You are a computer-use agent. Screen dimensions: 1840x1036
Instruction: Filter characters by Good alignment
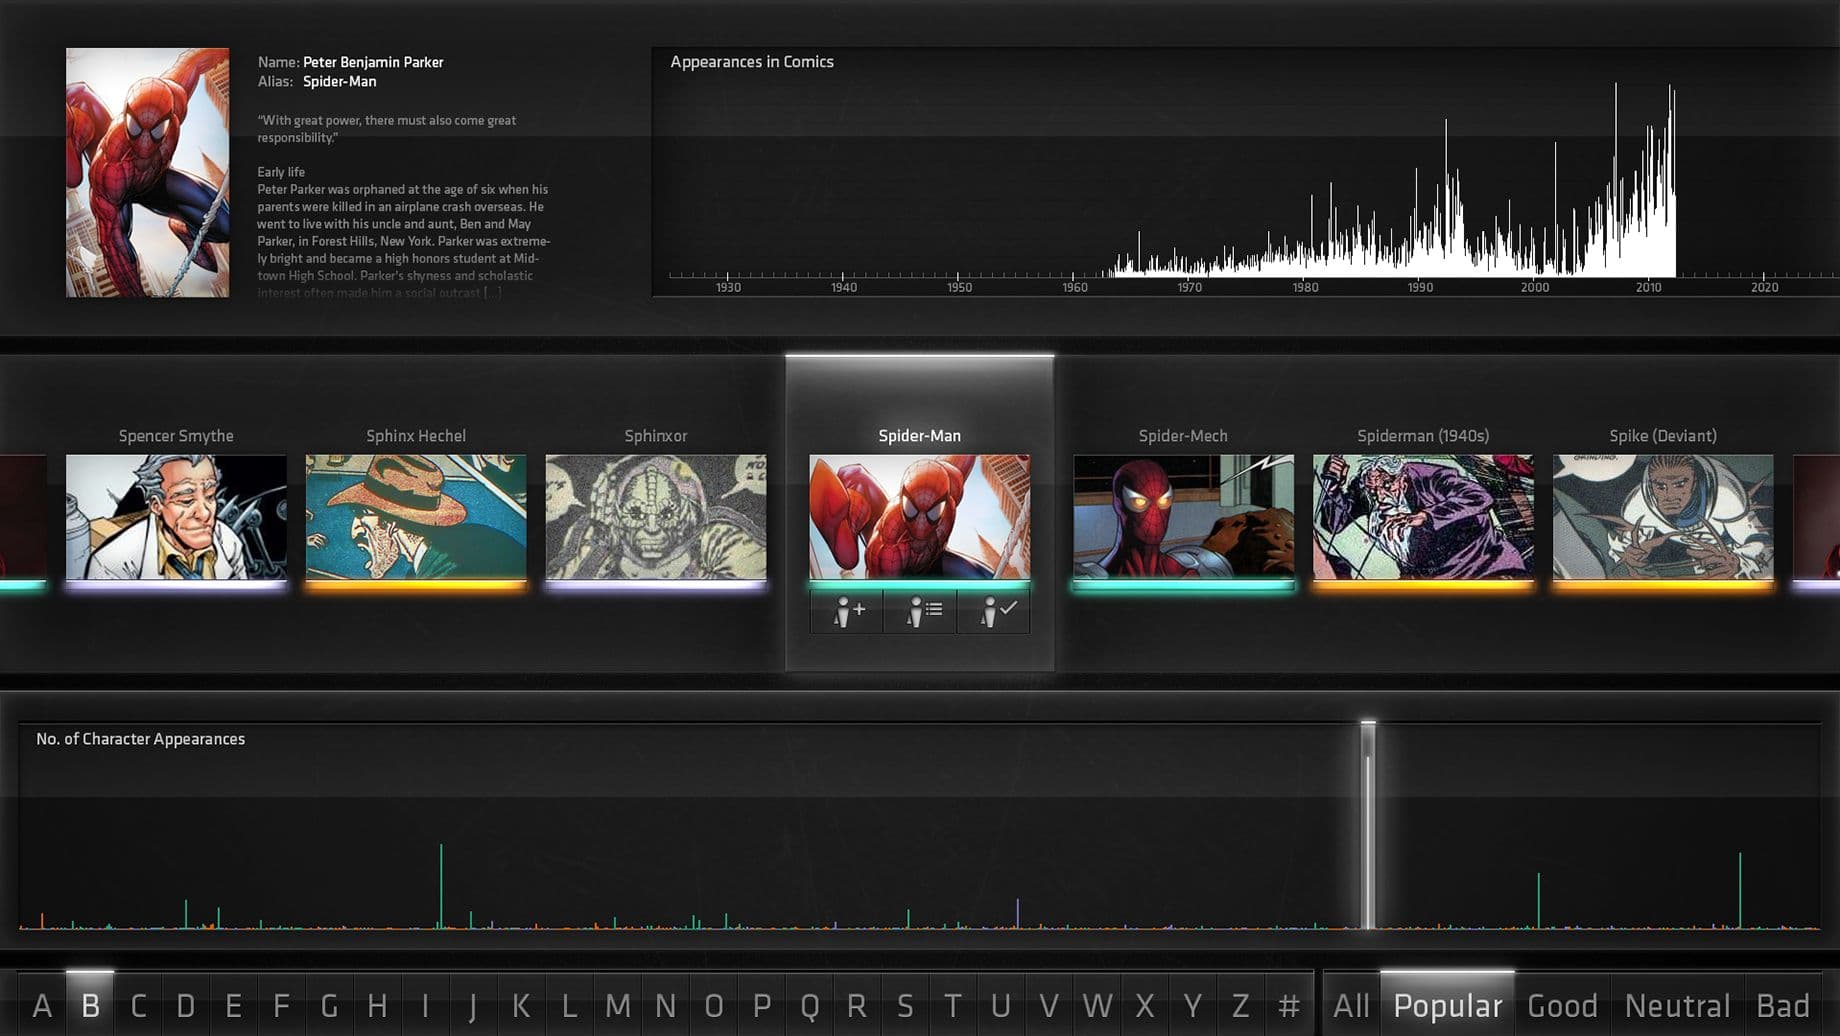(1562, 1005)
